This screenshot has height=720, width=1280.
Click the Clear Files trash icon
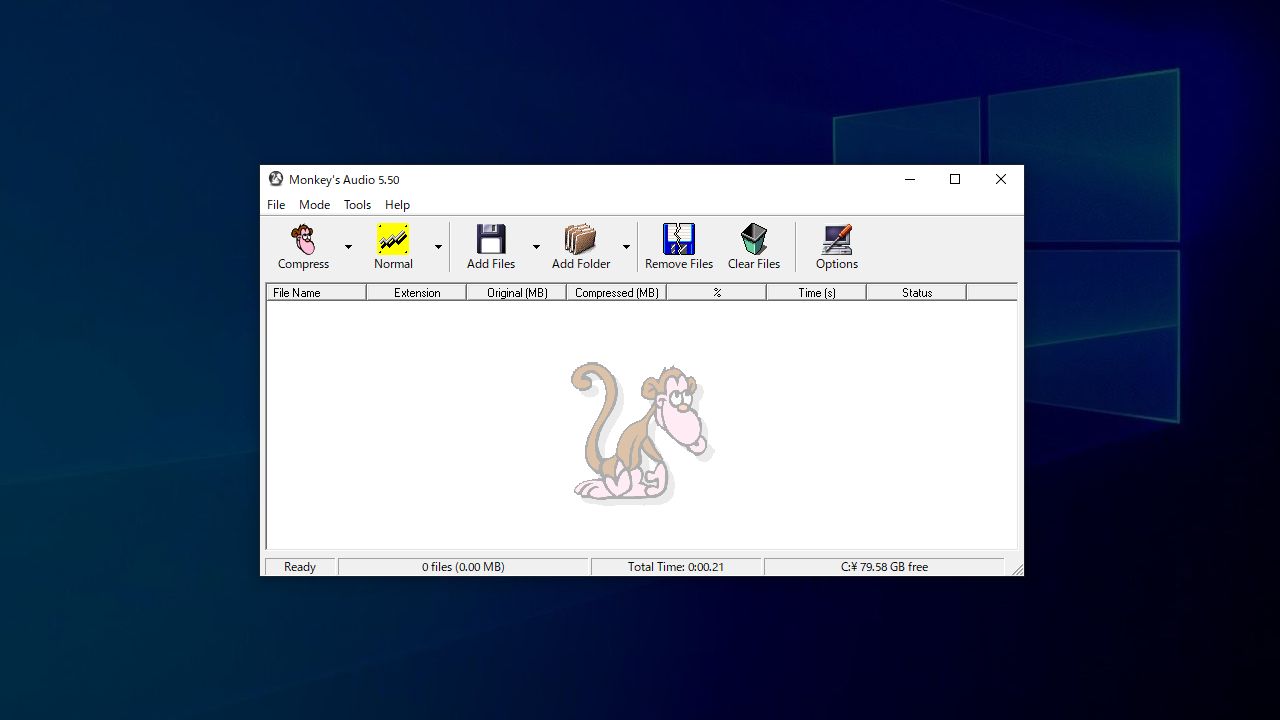(x=754, y=240)
